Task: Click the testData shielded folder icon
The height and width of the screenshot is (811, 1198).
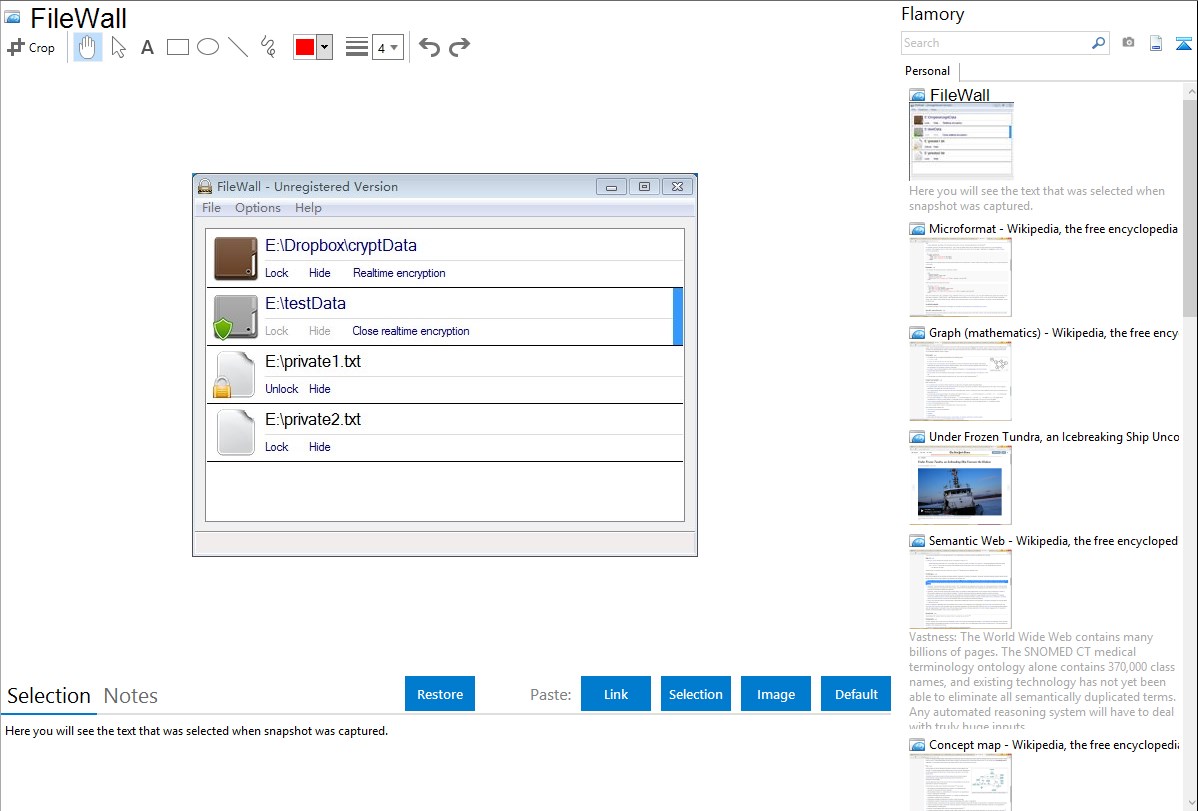Action: point(235,316)
